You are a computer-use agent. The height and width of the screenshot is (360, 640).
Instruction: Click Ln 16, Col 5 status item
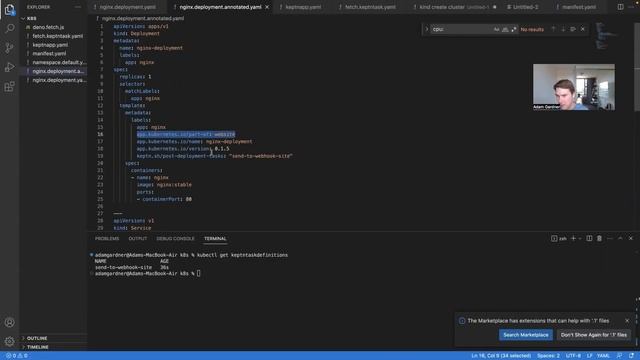click(x=501, y=356)
